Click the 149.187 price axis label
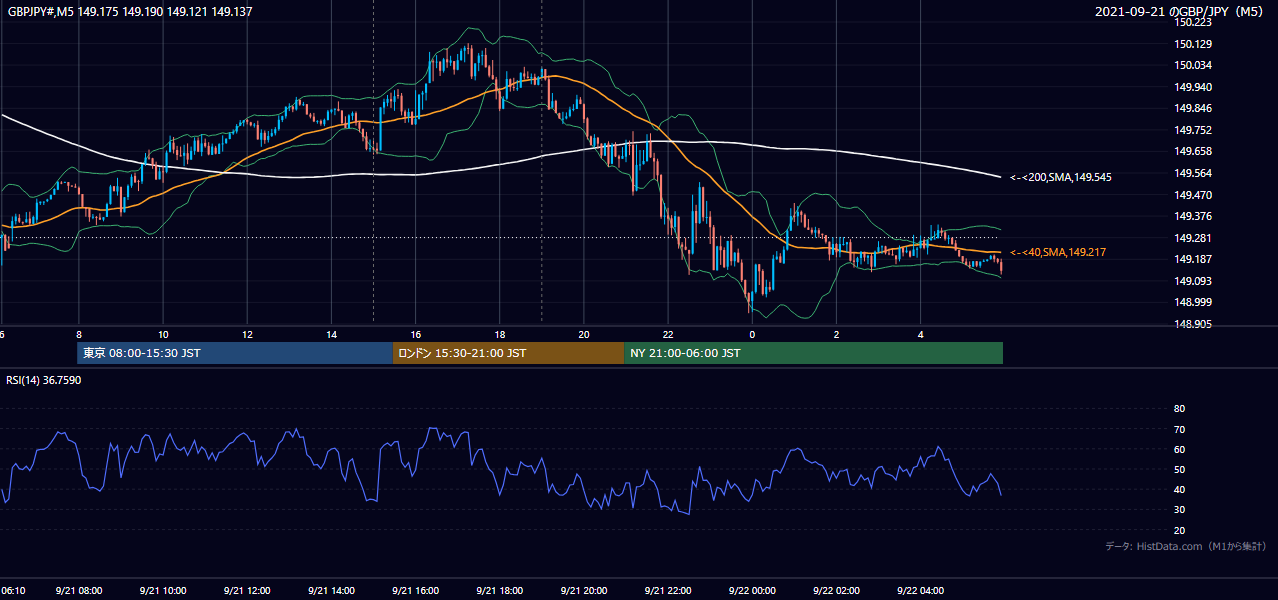 pos(1193,259)
